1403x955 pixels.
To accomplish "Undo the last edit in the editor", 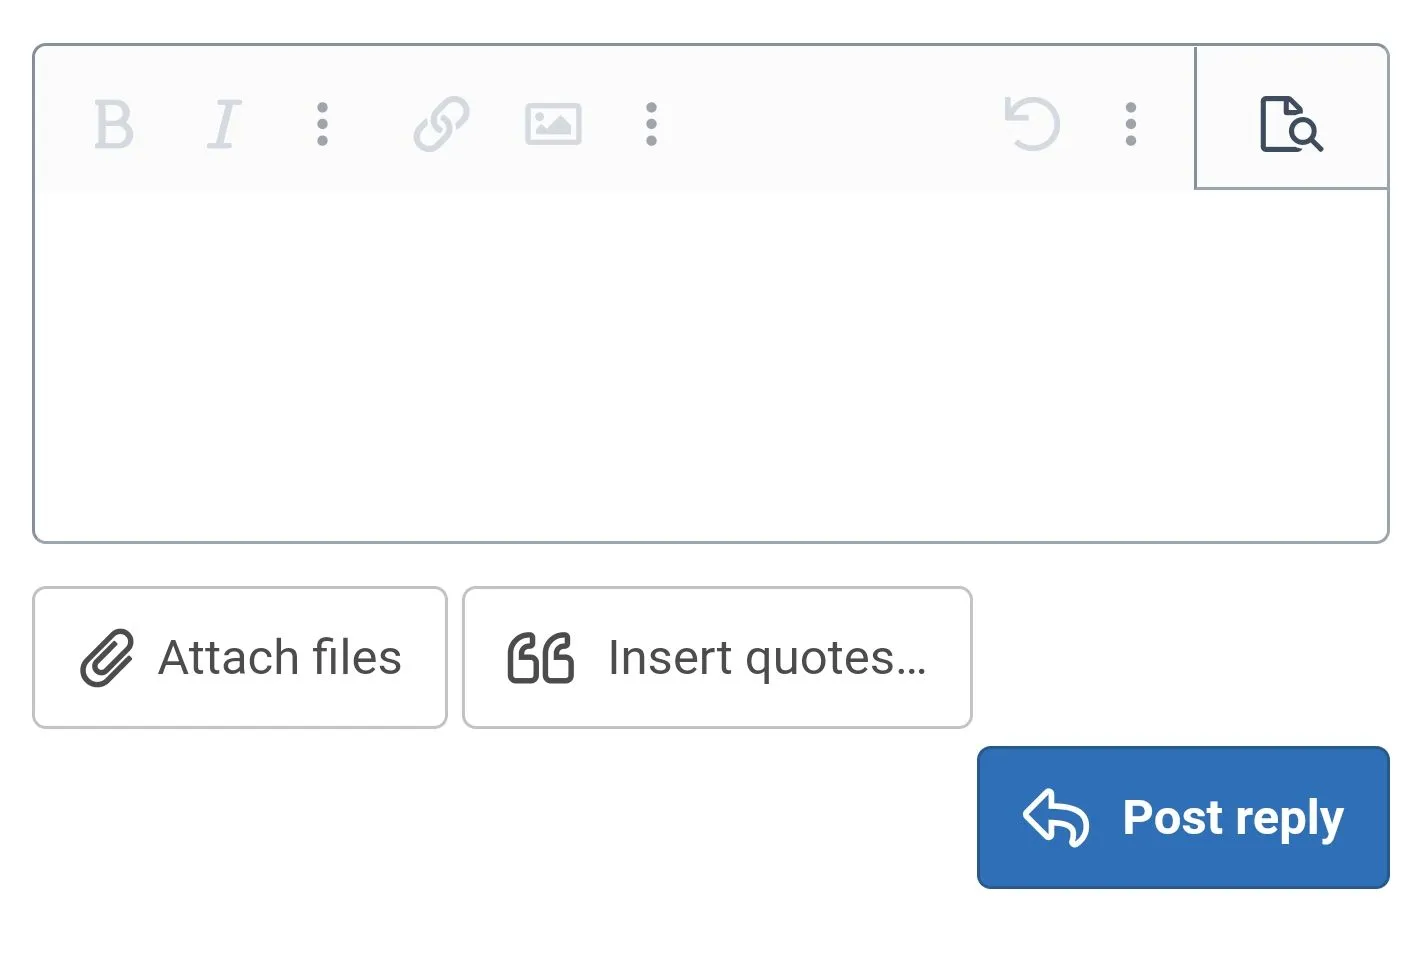I will (x=1031, y=125).
